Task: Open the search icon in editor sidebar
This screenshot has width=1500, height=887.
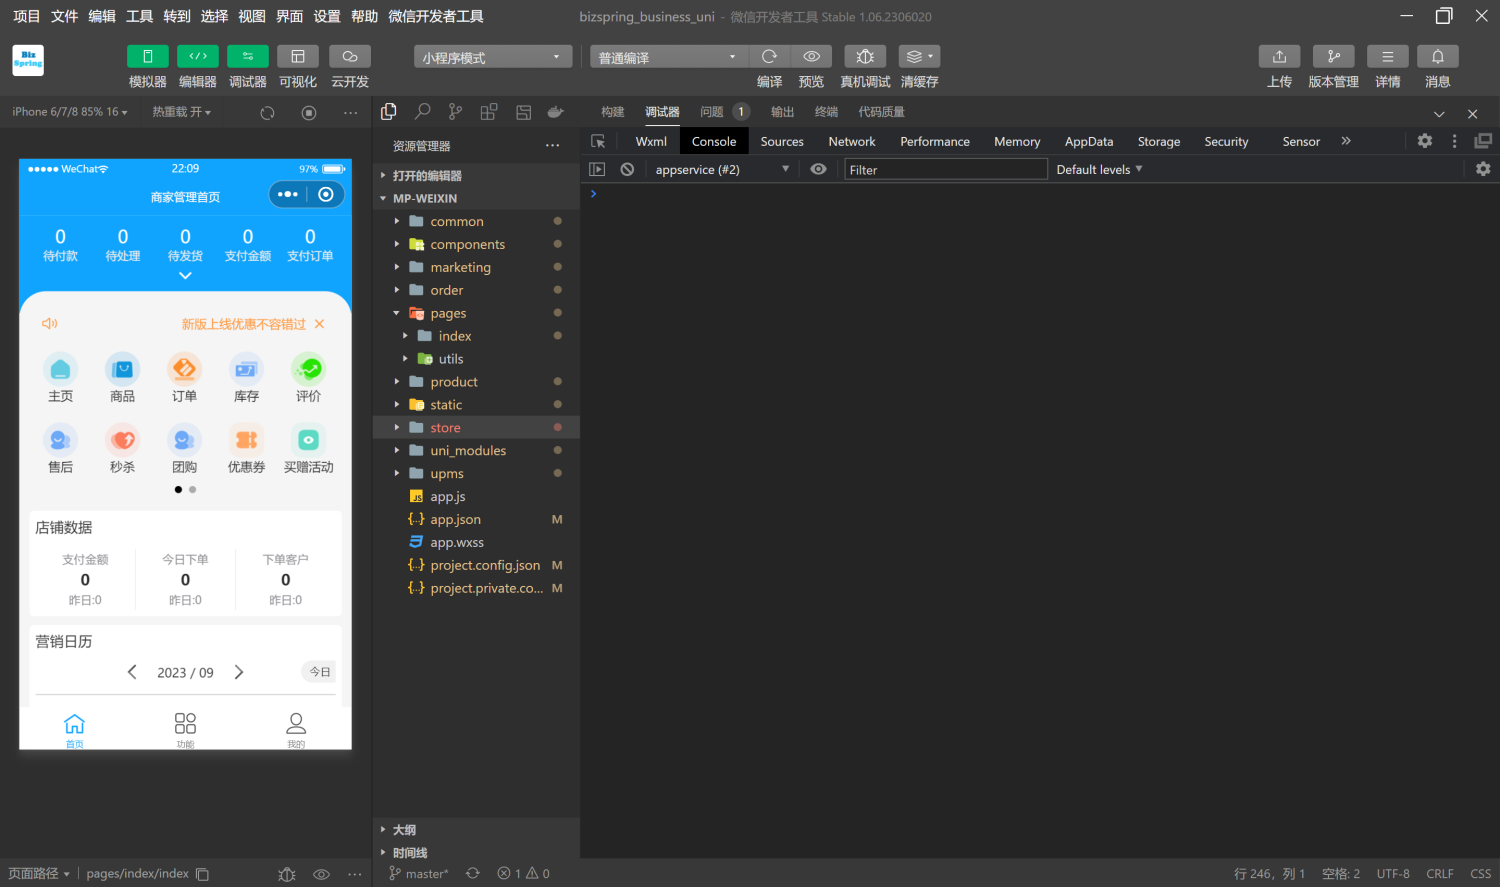Action: tap(423, 112)
